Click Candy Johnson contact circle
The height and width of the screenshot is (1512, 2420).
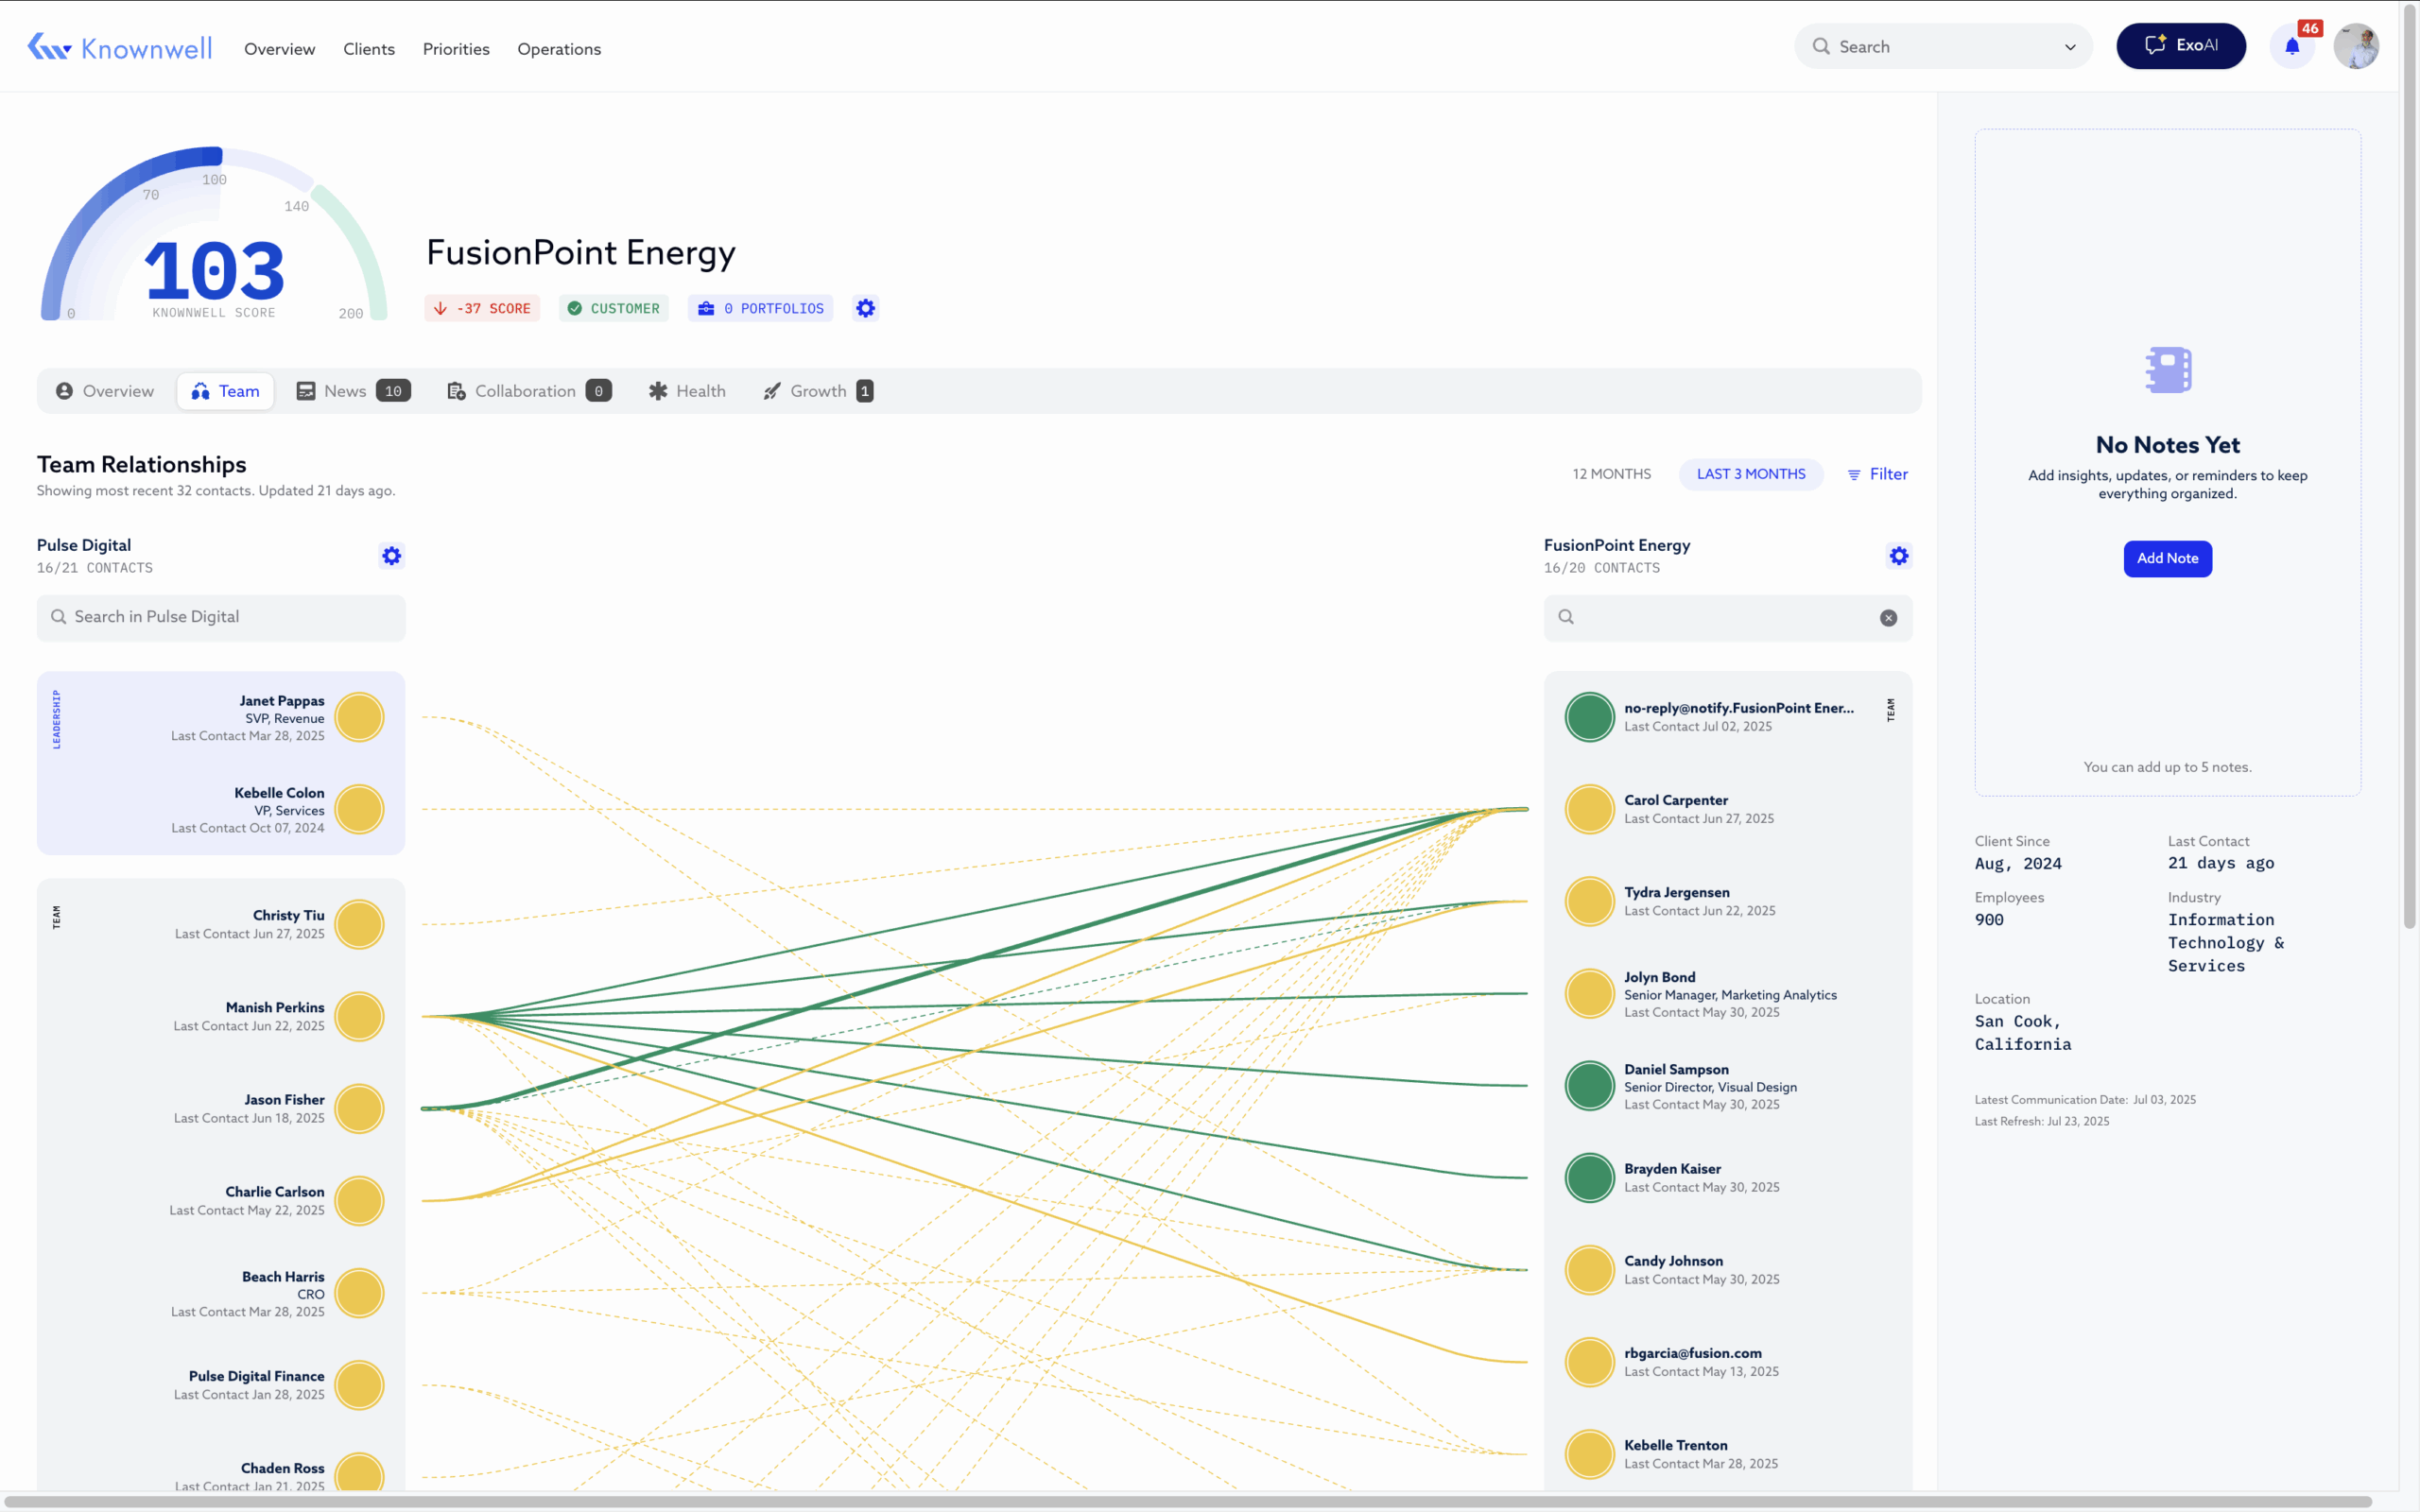tap(1590, 1270)
